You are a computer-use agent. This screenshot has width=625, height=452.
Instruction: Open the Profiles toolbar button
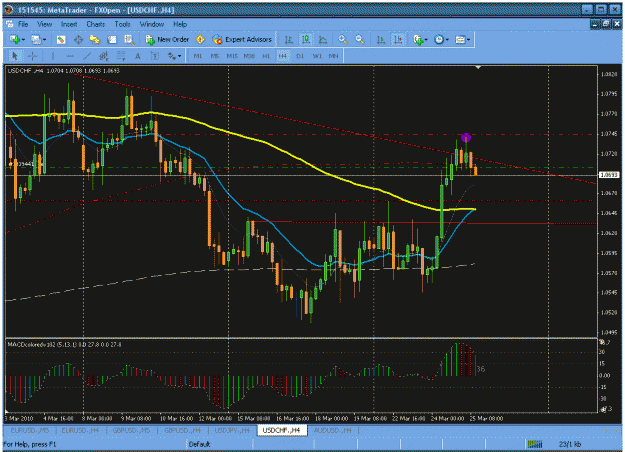(36, 39)
